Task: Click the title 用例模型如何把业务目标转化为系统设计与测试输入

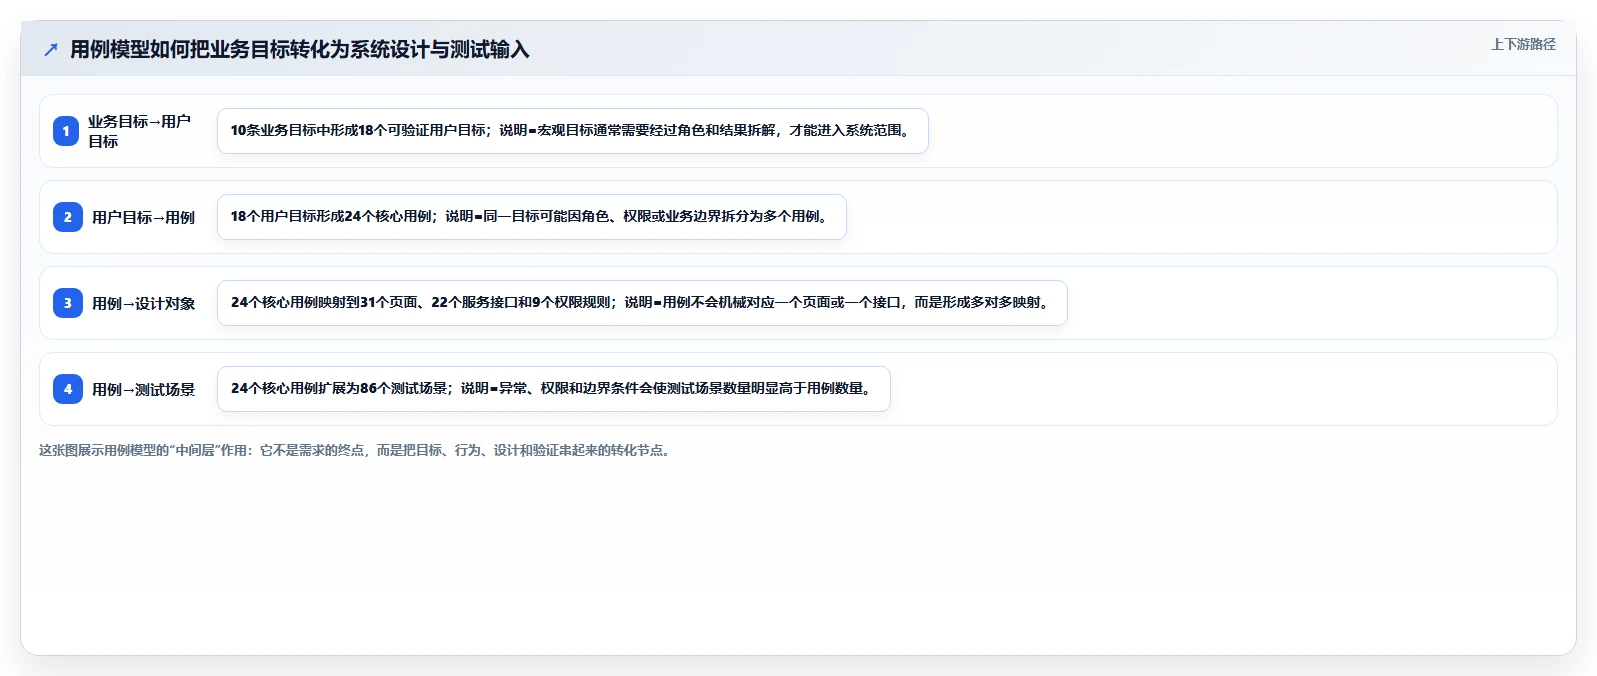Action: point(300,50)
